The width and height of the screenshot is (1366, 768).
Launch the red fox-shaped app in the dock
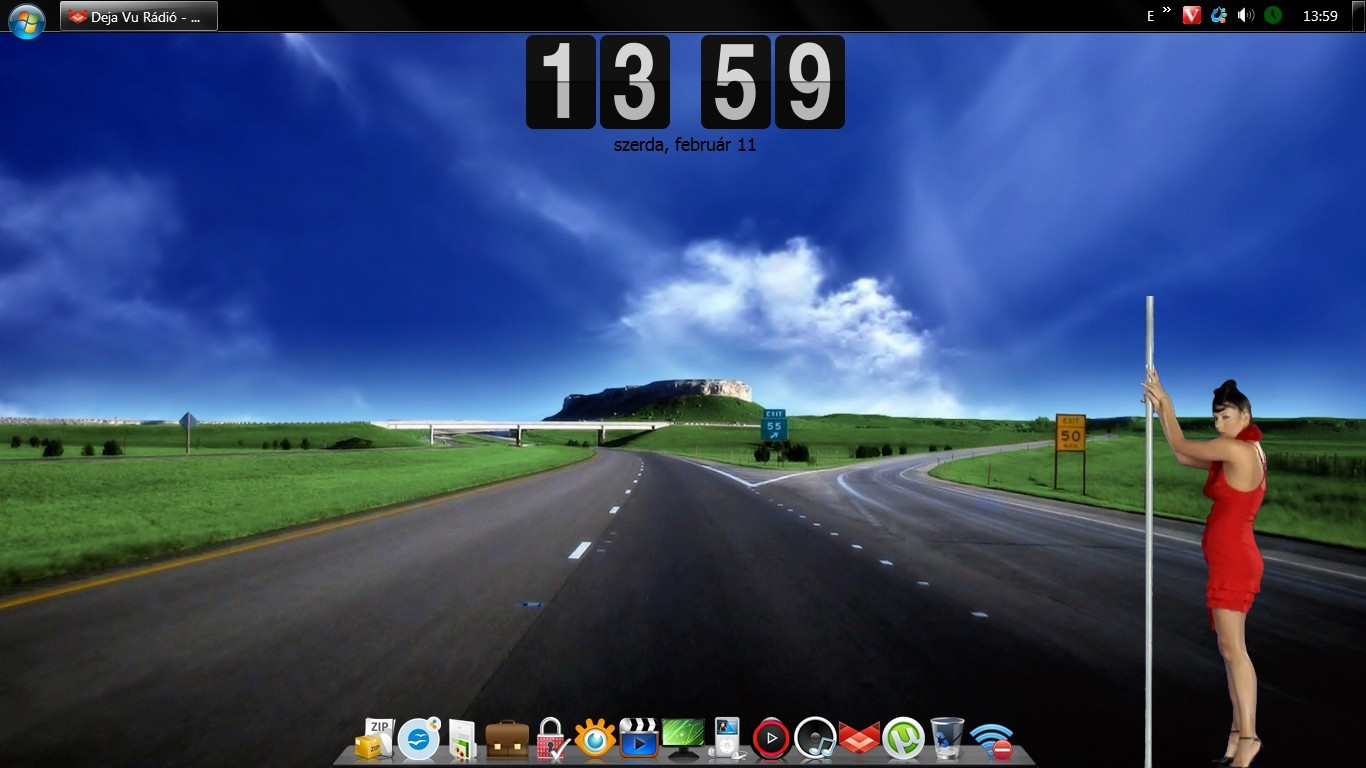click(x=859, y=740)
